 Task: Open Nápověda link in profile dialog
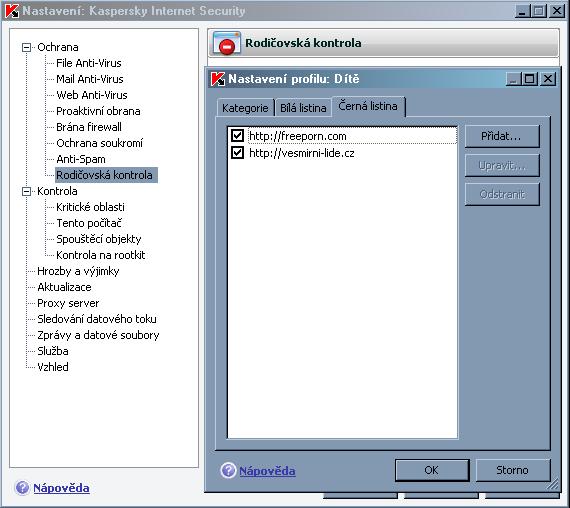click(267, 471)
